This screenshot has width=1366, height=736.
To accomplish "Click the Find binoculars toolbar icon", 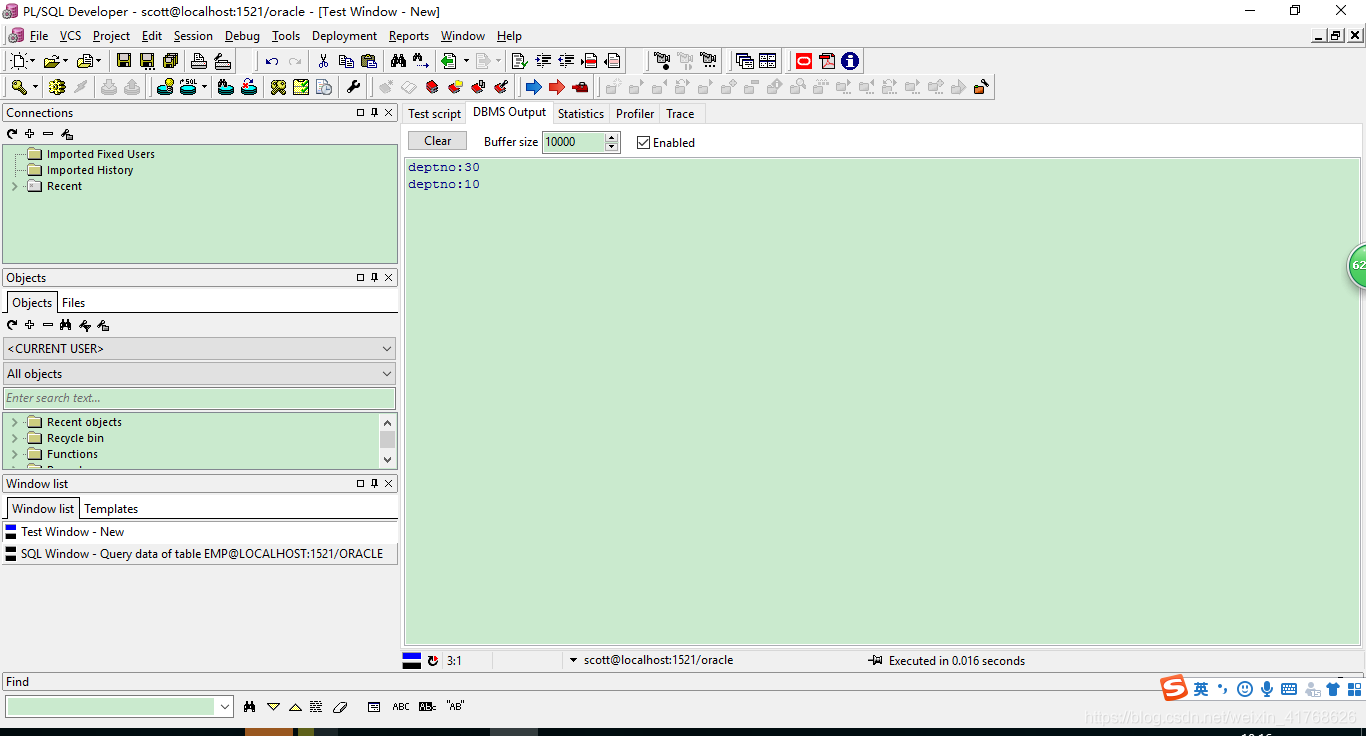I will click(x=398, y=61).
